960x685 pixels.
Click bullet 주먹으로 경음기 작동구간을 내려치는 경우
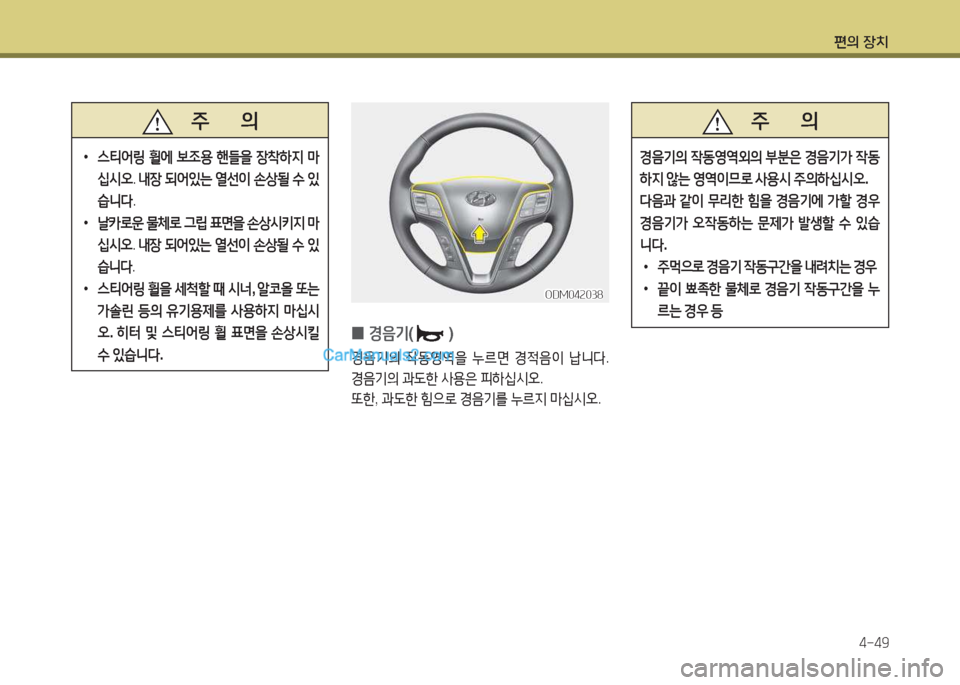[760, 267]
